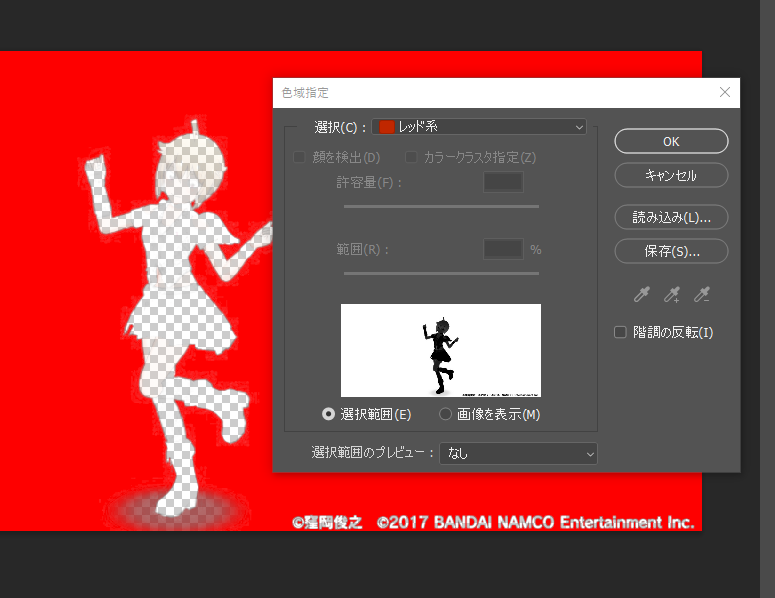Click the red swatch beside レッド系
The width and height of the screenshot is (775, 598).
pos(387,127)
